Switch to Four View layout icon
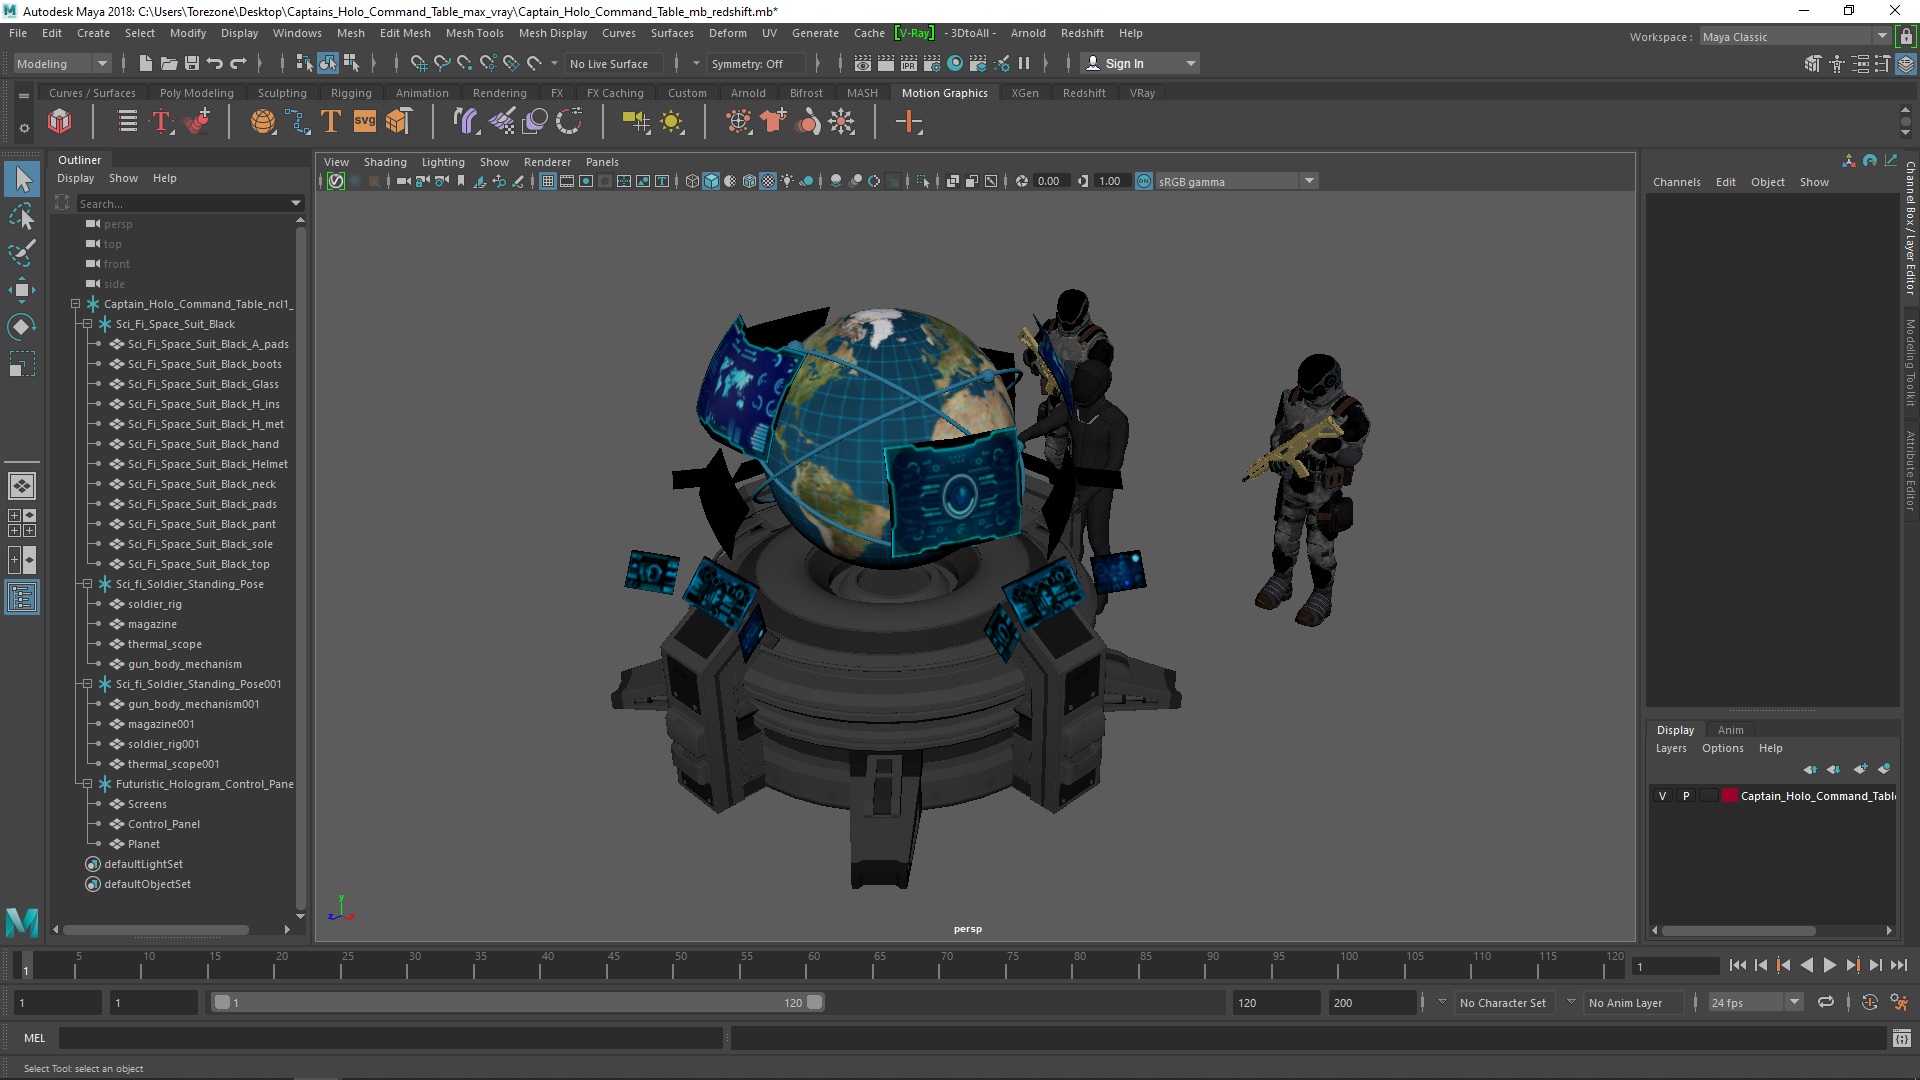The width and height of the screenshot is (1920, 1080). 22,523
